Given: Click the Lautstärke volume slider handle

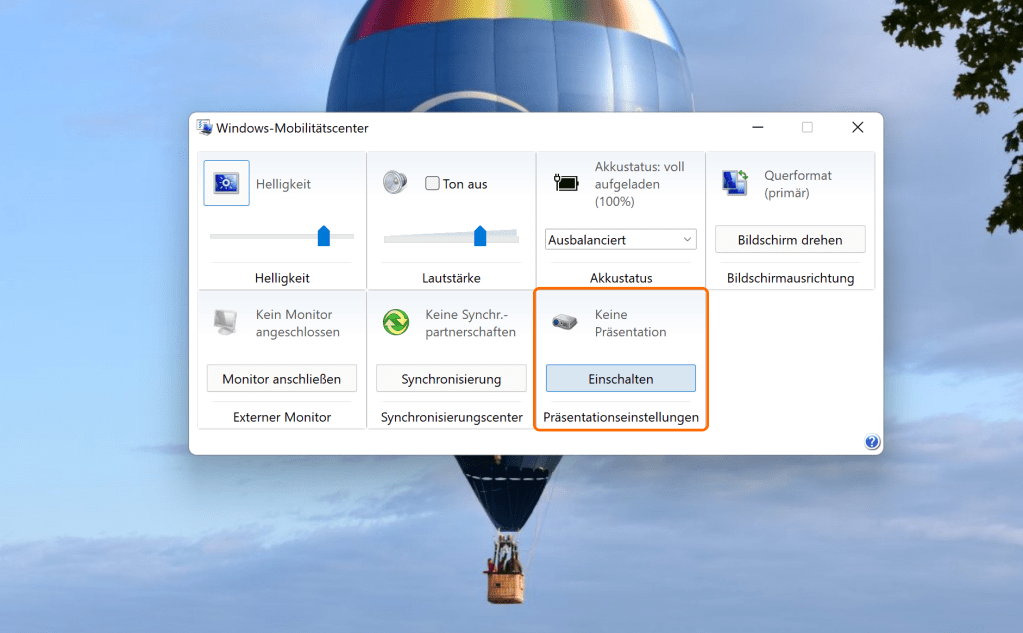Looking at the screenshot, I should [x=480, y=236].
